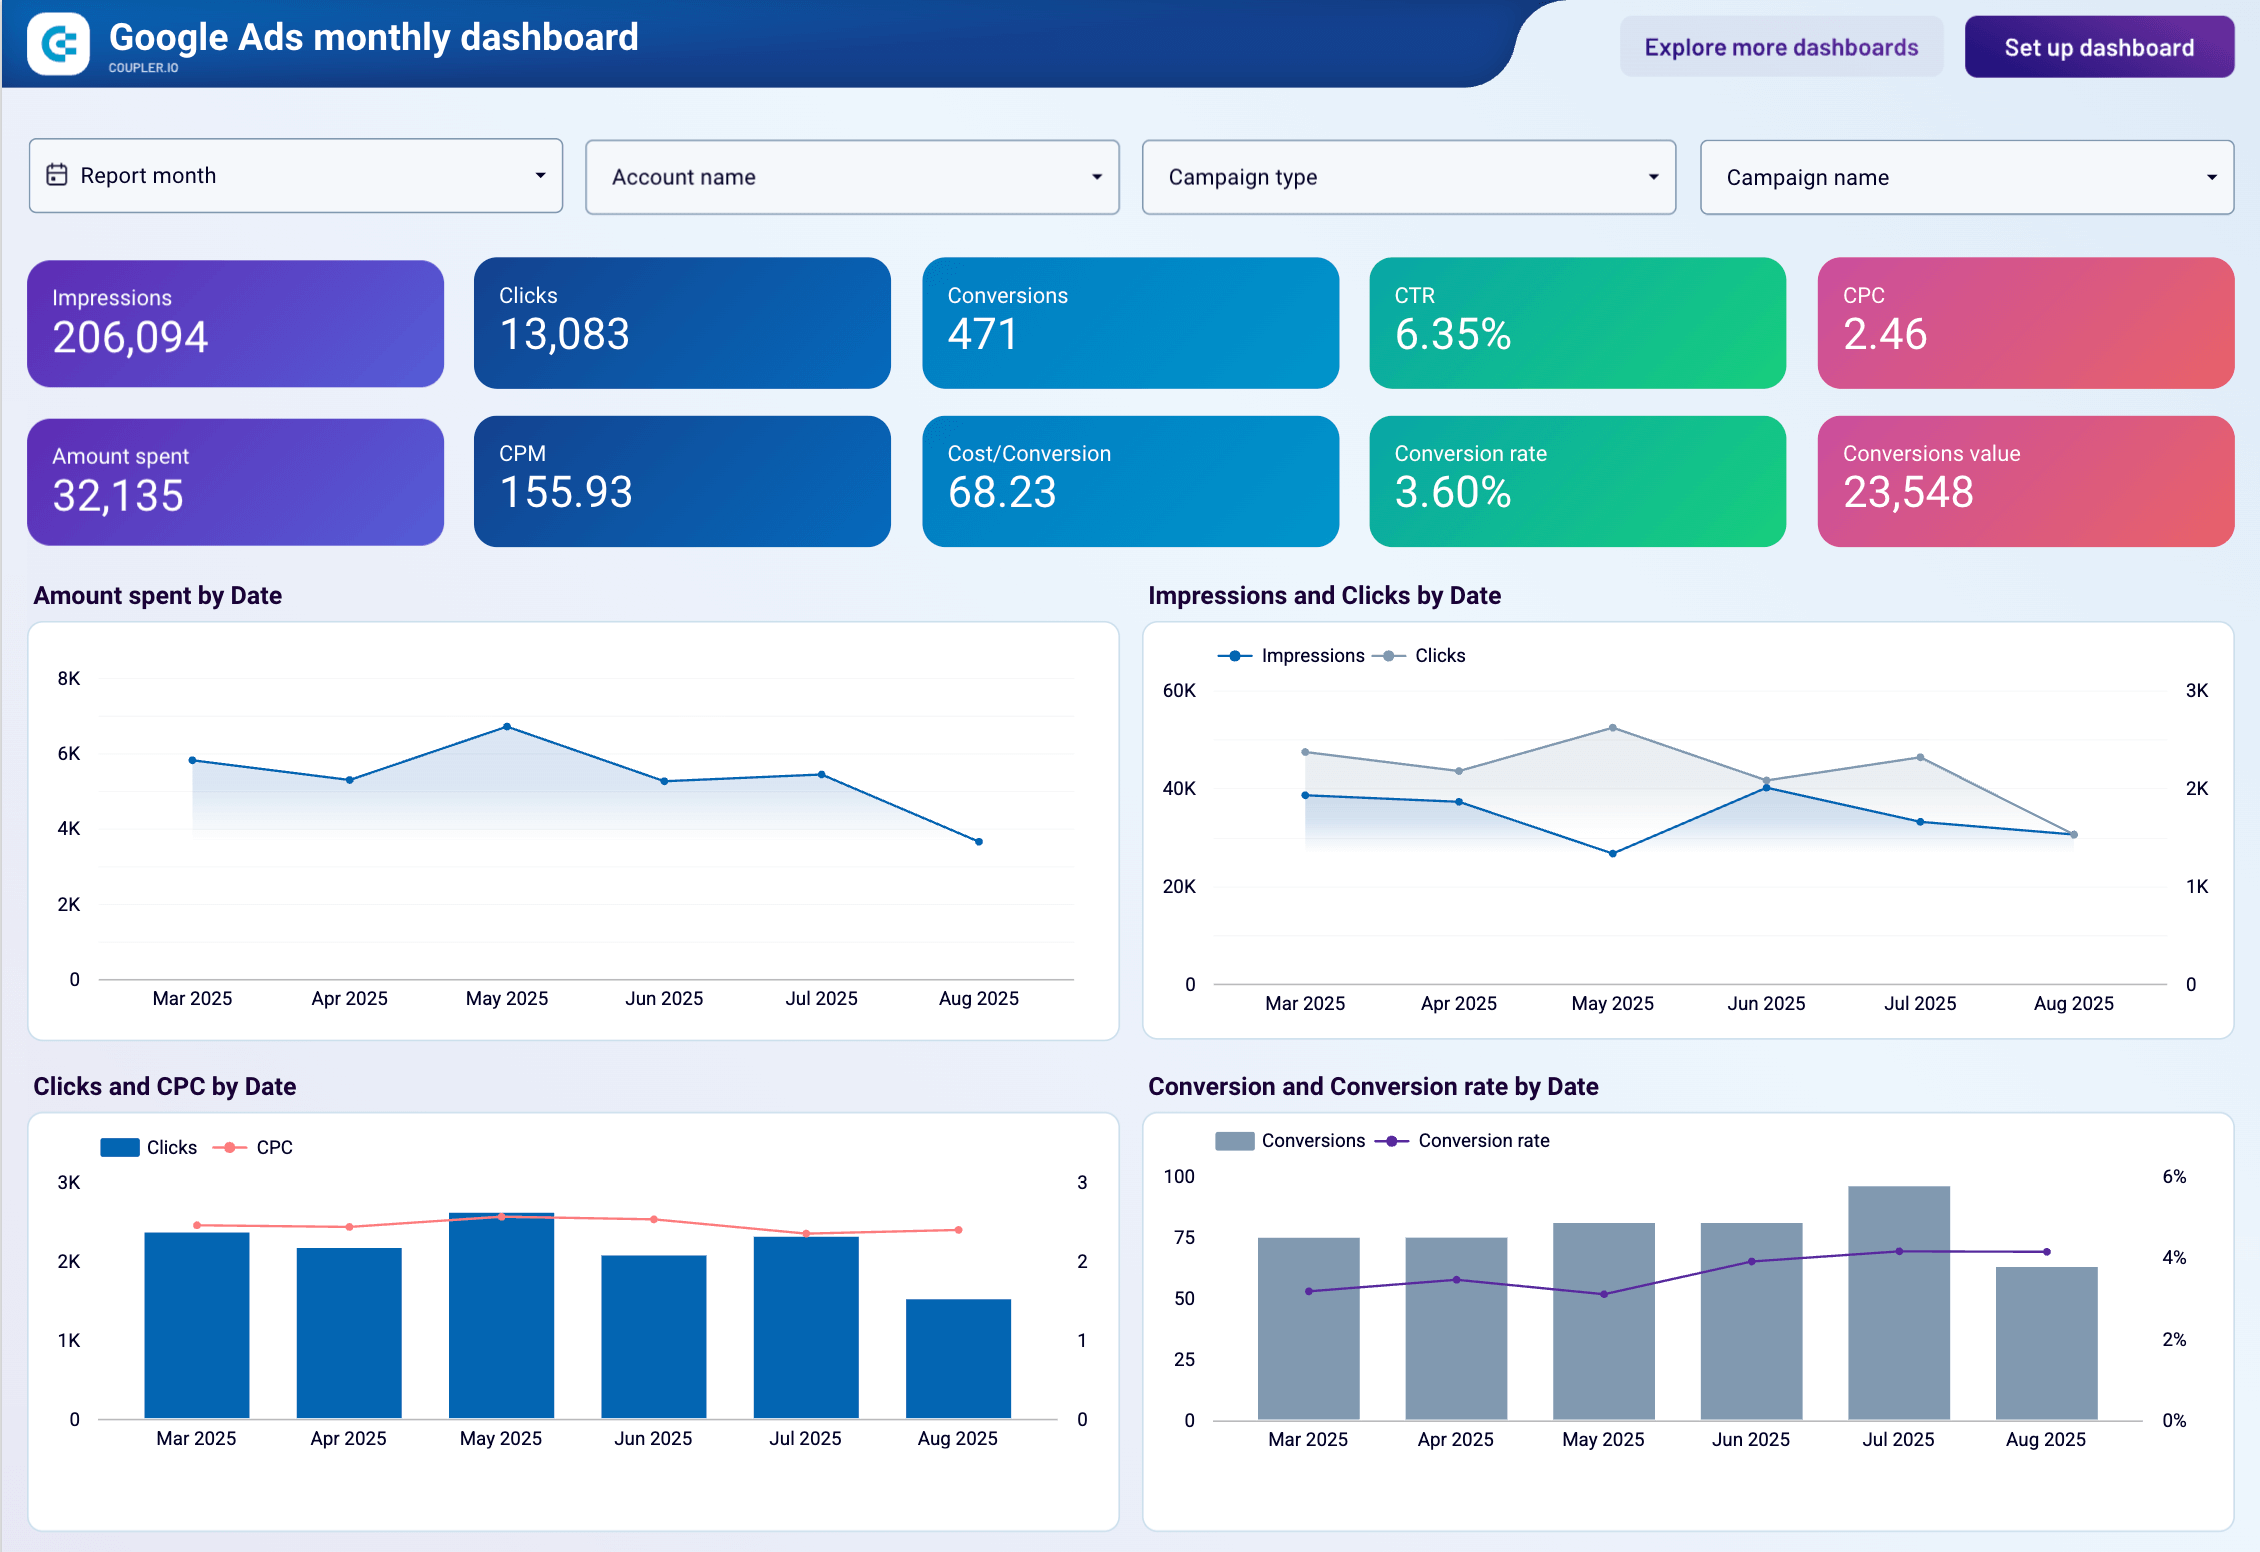2260x1552 pixels.
Task: Select the Impressions 206,094 scorecard
Action: click(235, 324)
